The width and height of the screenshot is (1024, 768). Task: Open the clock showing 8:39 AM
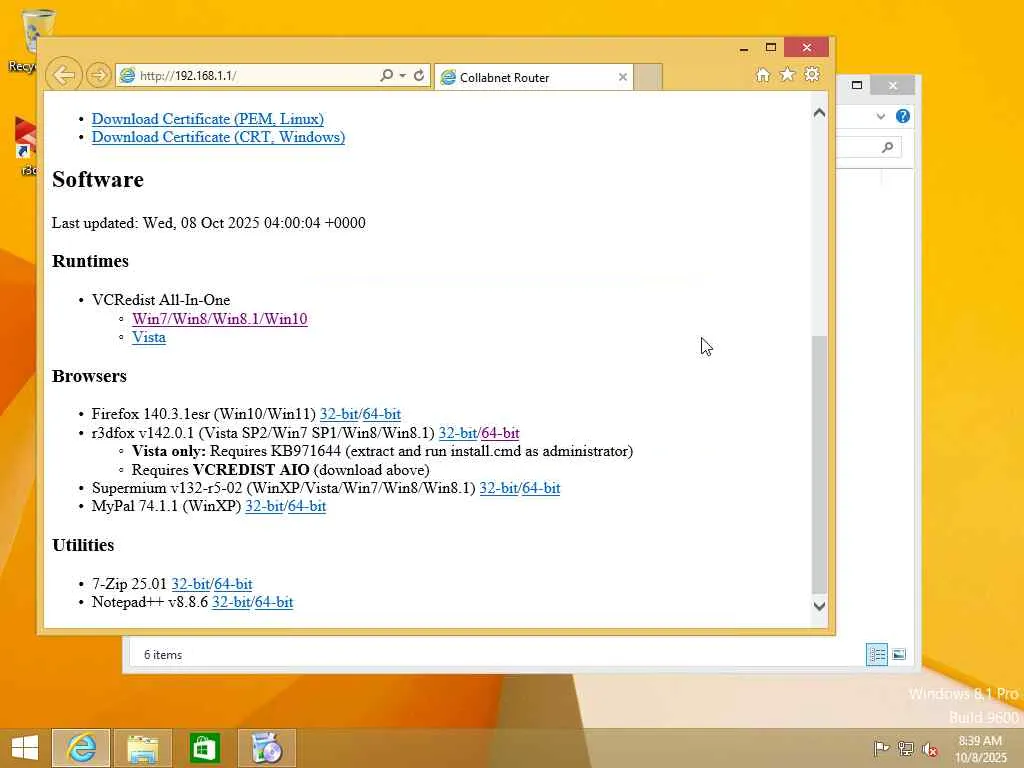pyautogui.click(x=981, y=749)
